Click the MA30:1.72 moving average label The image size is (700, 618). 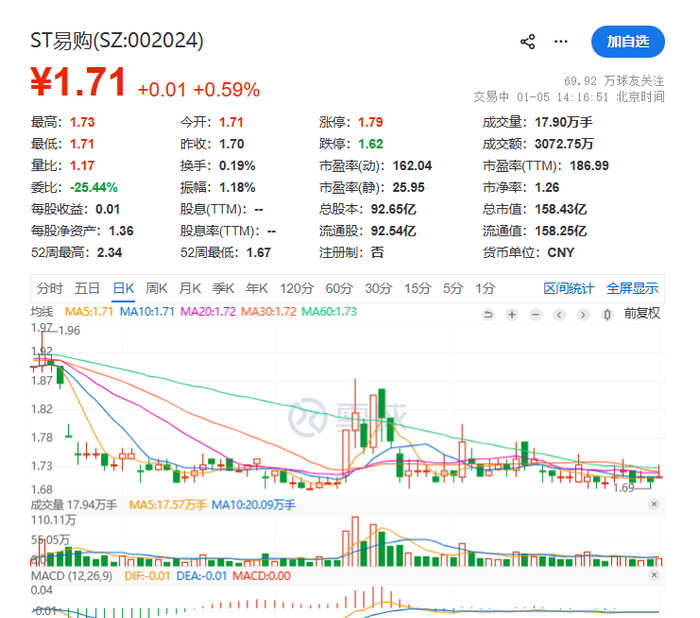268,312
